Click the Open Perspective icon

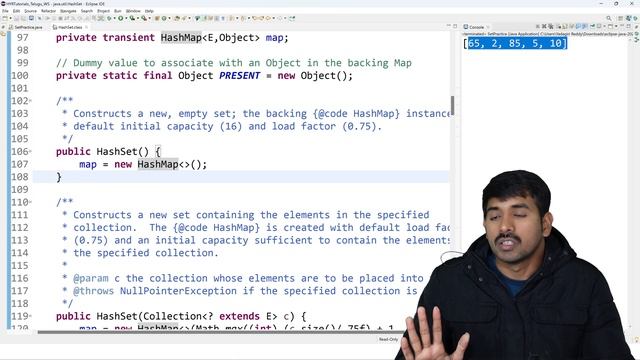620,18
